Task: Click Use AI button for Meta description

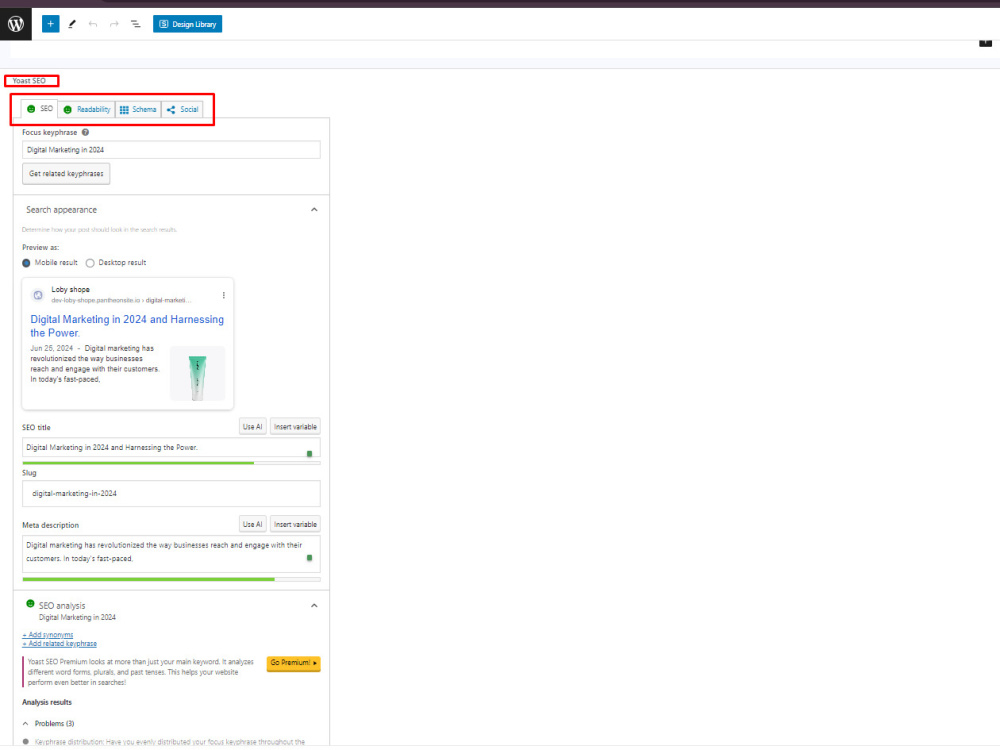Action: [x=253, y=524]
